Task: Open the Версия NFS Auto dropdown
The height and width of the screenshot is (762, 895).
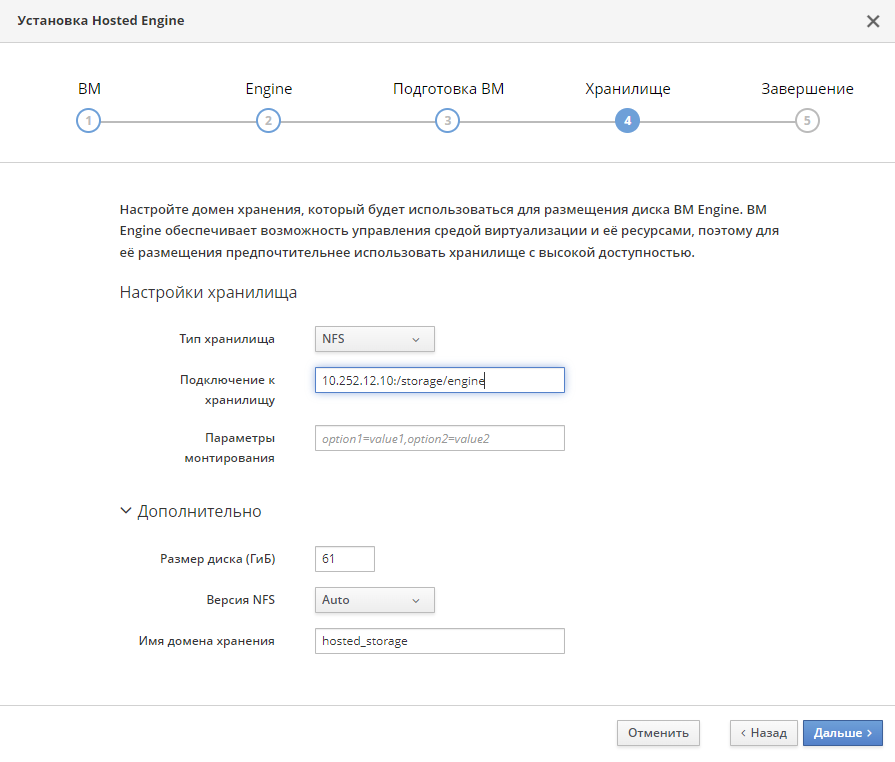Action: (x=374, y=600)
